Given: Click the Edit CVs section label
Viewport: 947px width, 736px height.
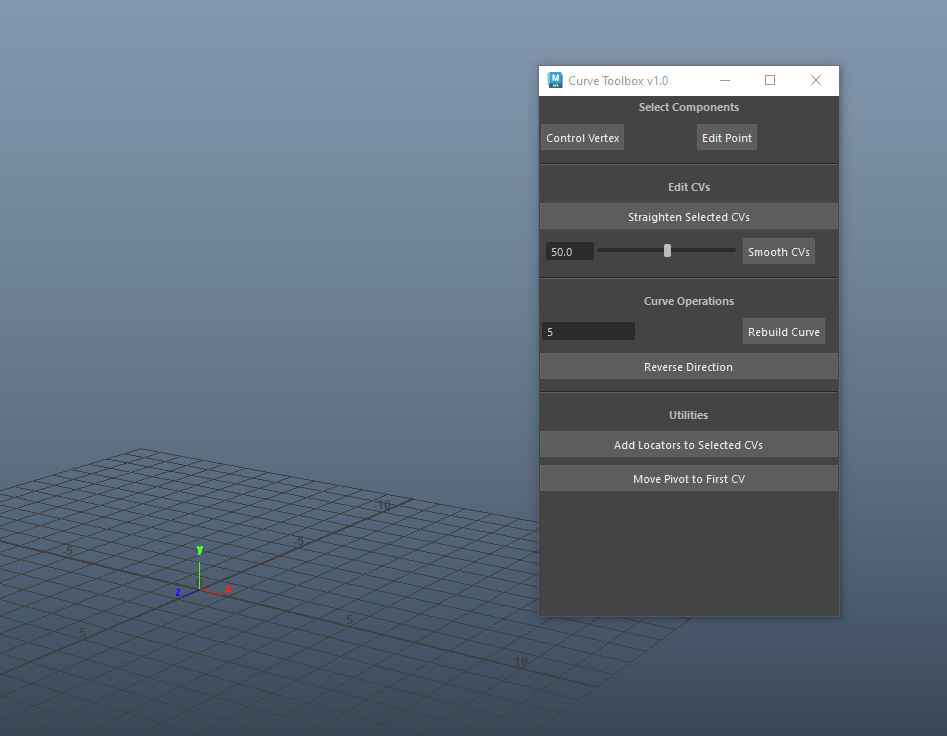Looking at the screenshot, I should pyautogui.click(x=689, y=187).
